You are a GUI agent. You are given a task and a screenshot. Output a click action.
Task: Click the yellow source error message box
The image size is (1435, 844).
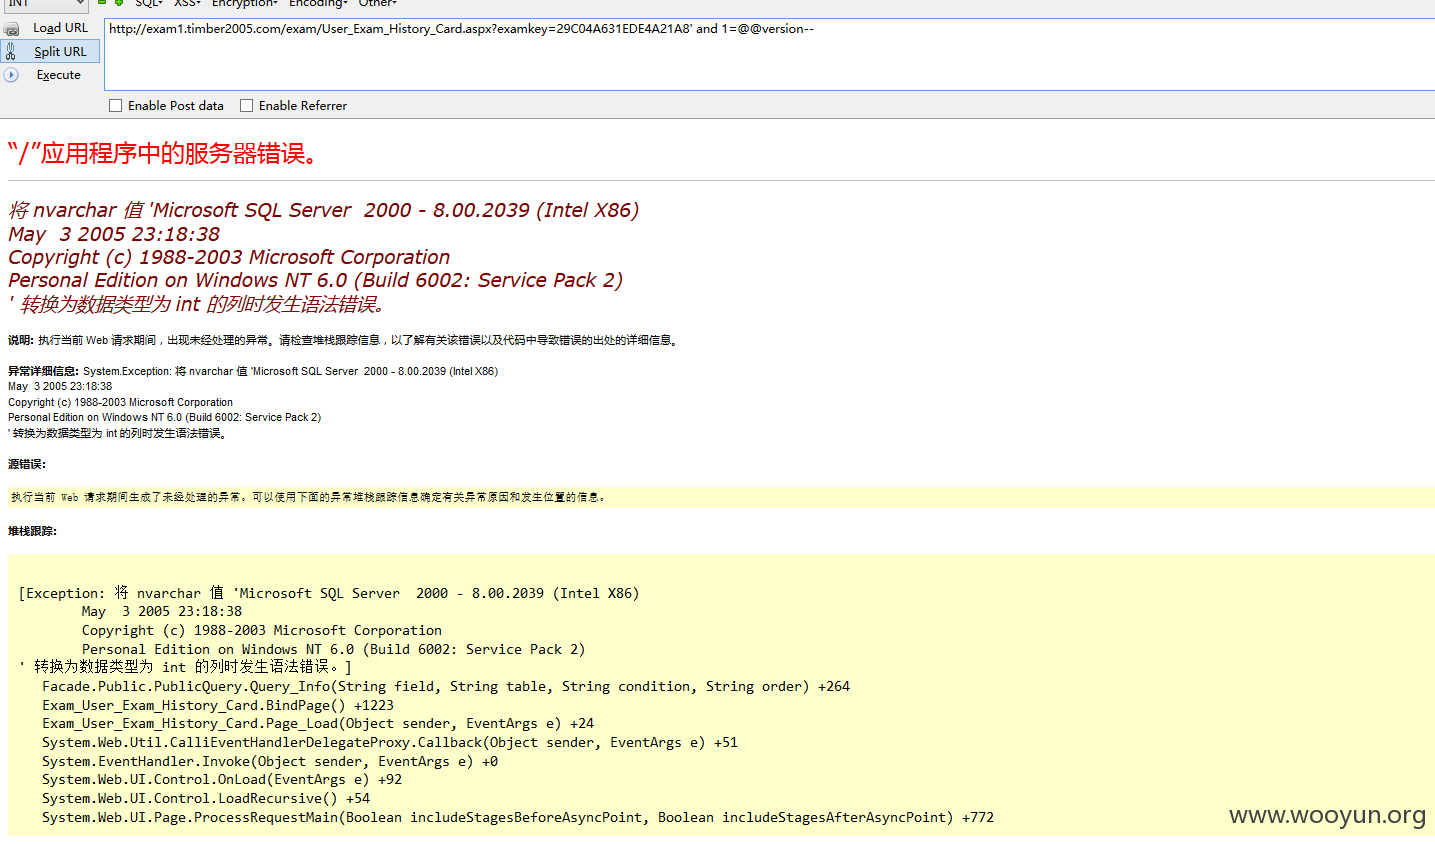tap(721, 497)
